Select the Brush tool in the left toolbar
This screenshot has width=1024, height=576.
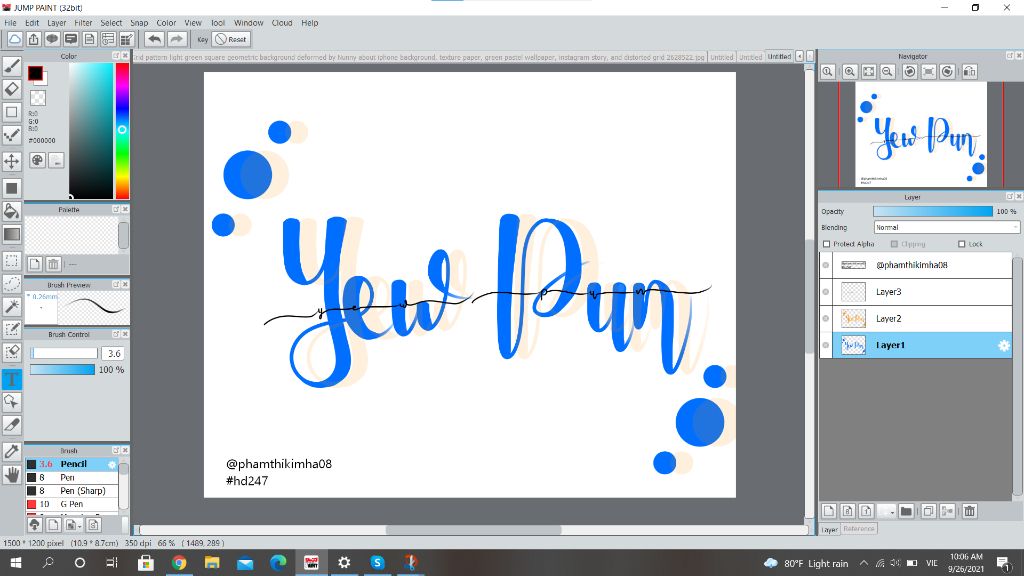coord(12,65)
